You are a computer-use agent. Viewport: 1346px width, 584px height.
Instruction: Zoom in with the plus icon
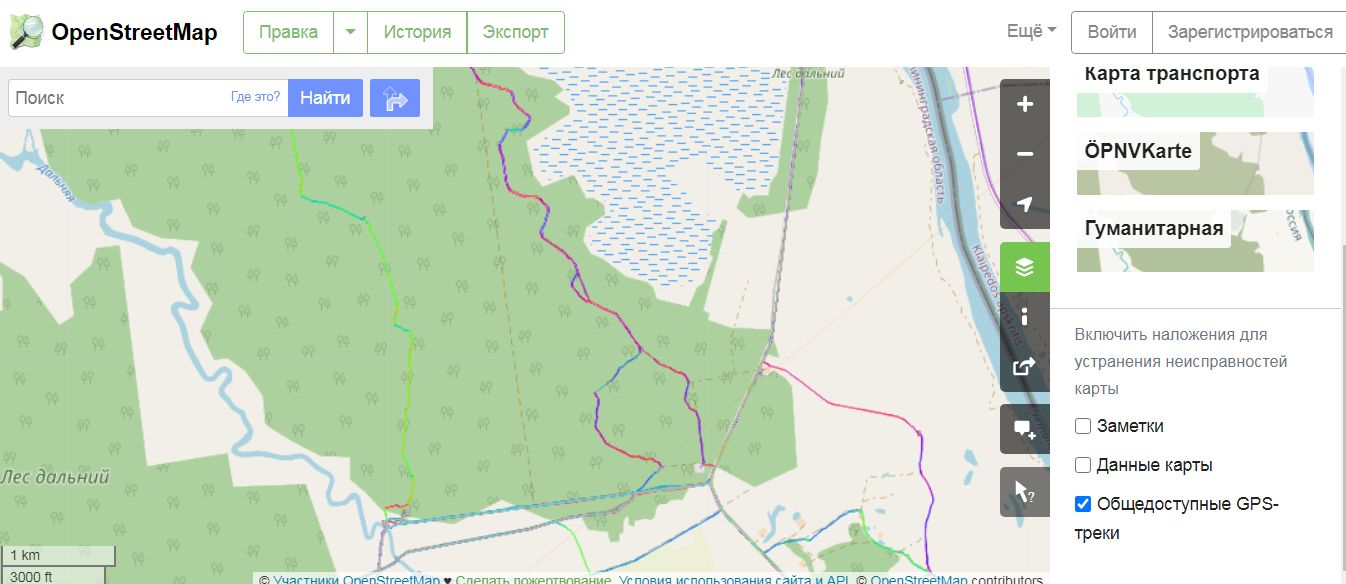(1024, 104)
